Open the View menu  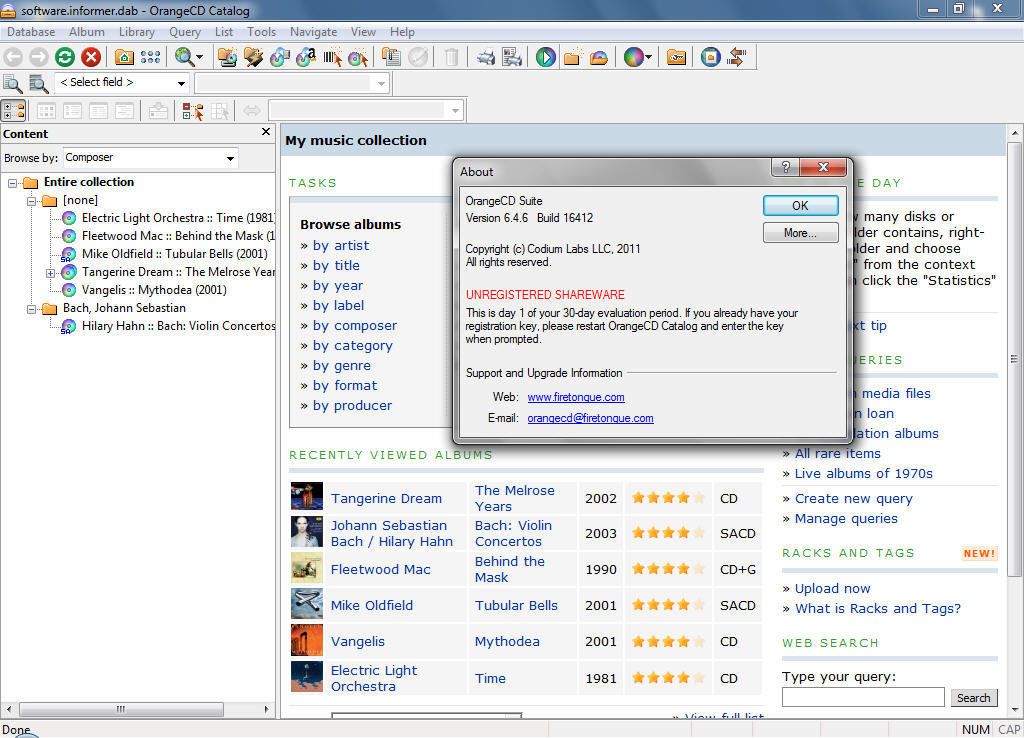tap(363, 32)
